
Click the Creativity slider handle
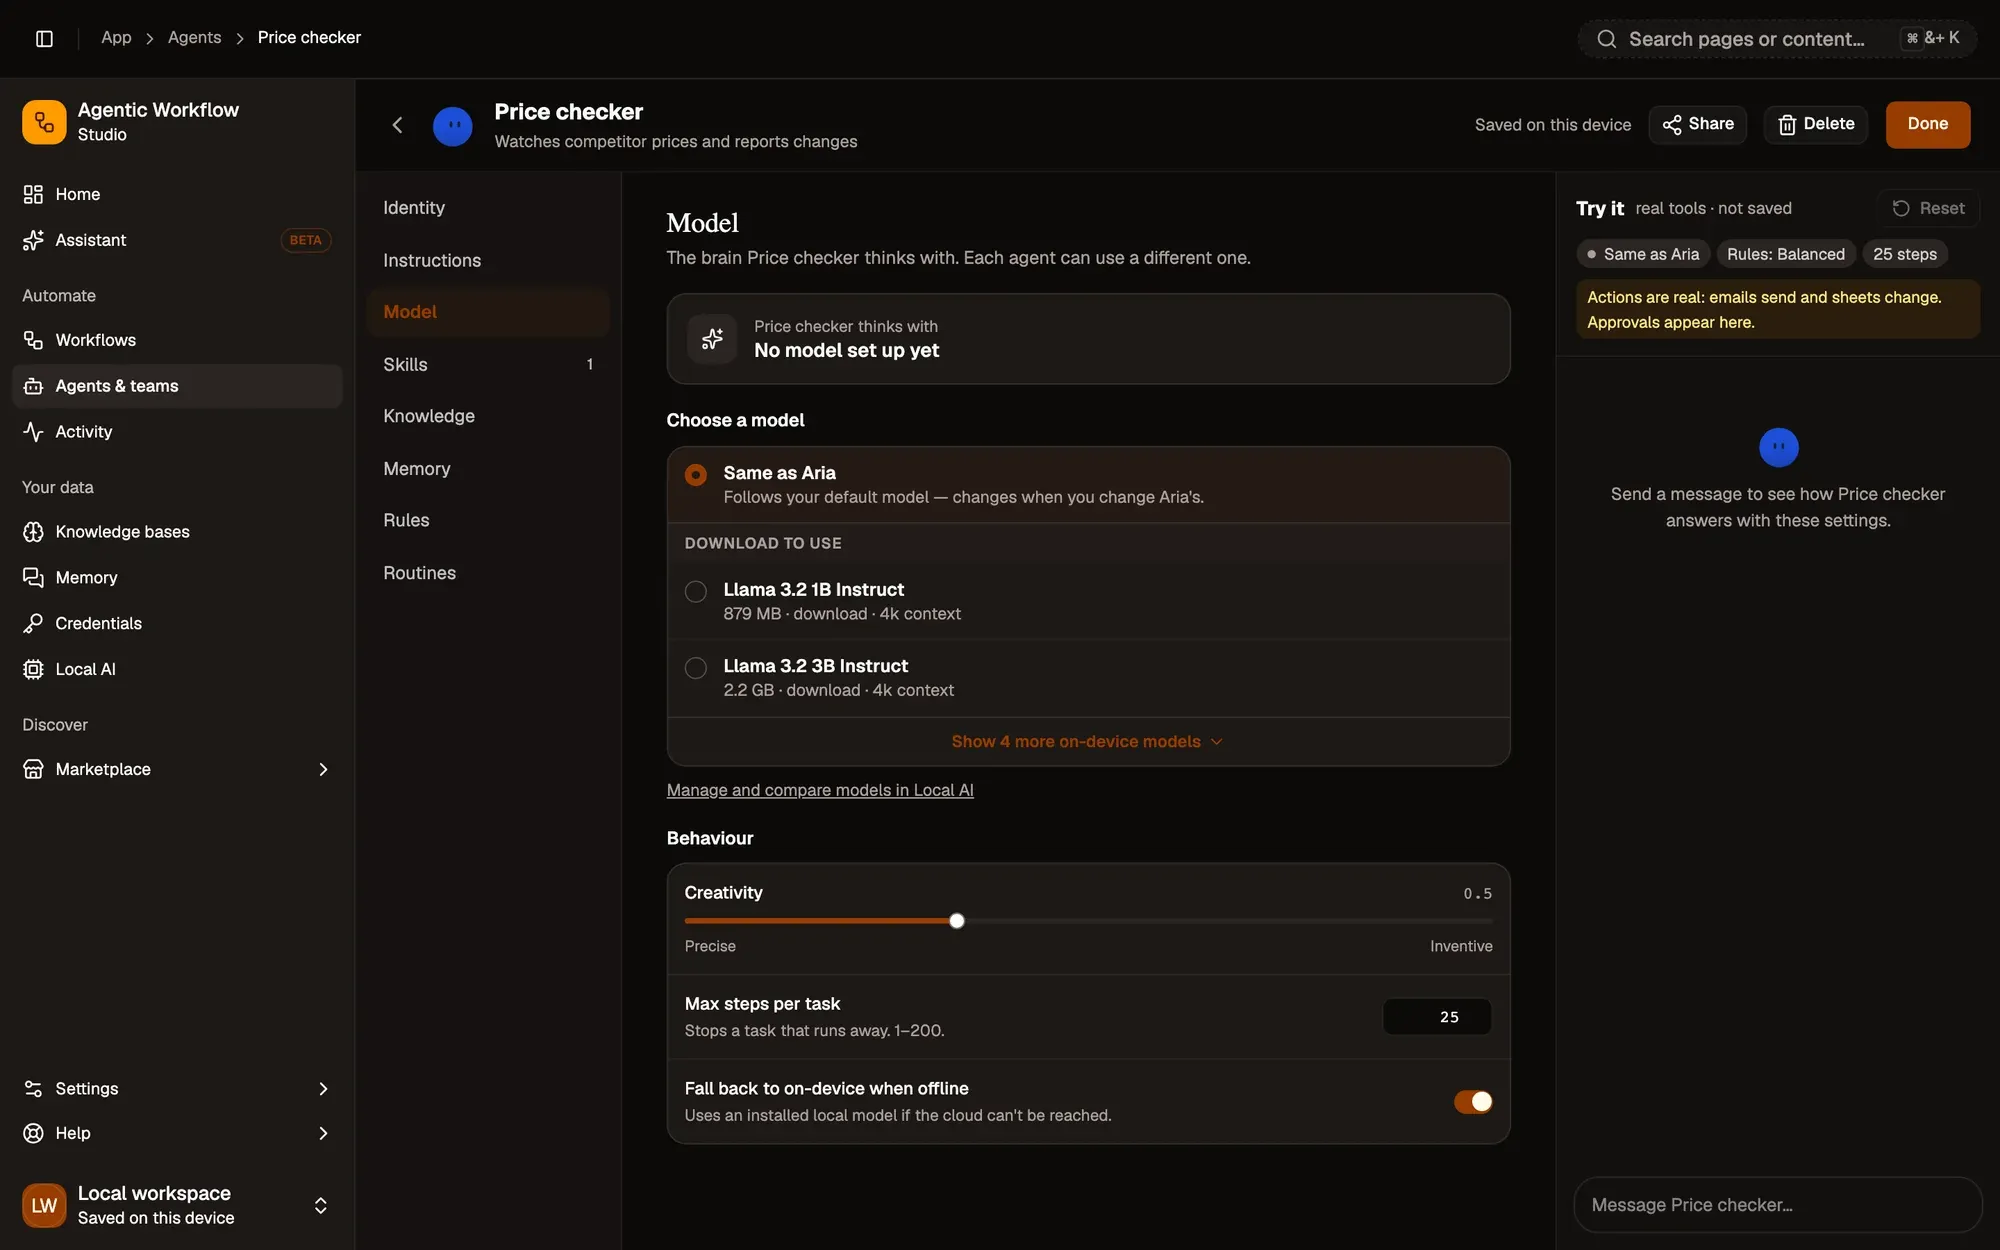click(956, 921)
